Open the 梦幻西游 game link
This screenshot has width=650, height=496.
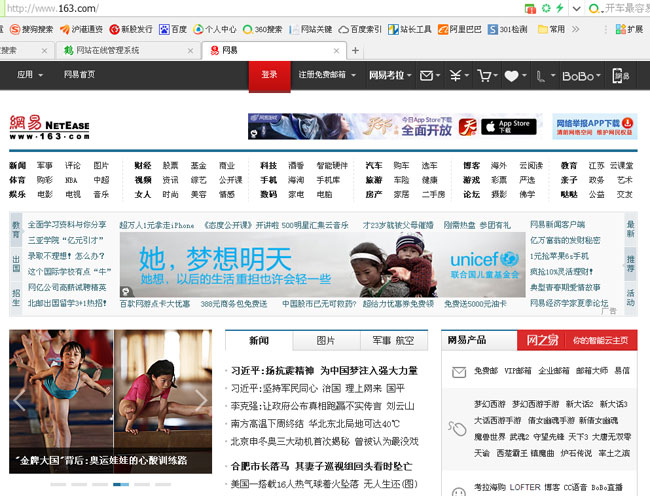pos(490,404)
